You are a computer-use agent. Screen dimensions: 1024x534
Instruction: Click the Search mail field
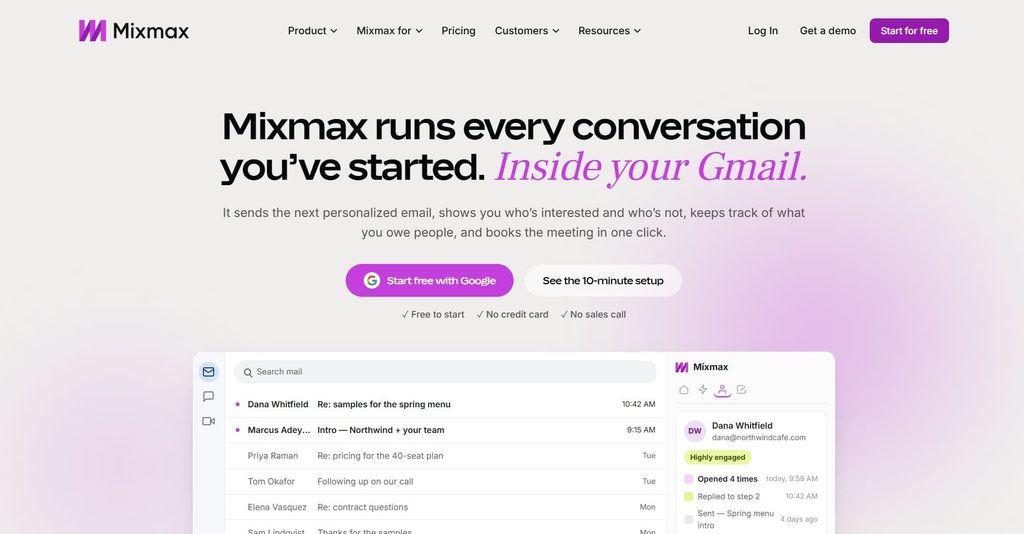click(445, 372)
